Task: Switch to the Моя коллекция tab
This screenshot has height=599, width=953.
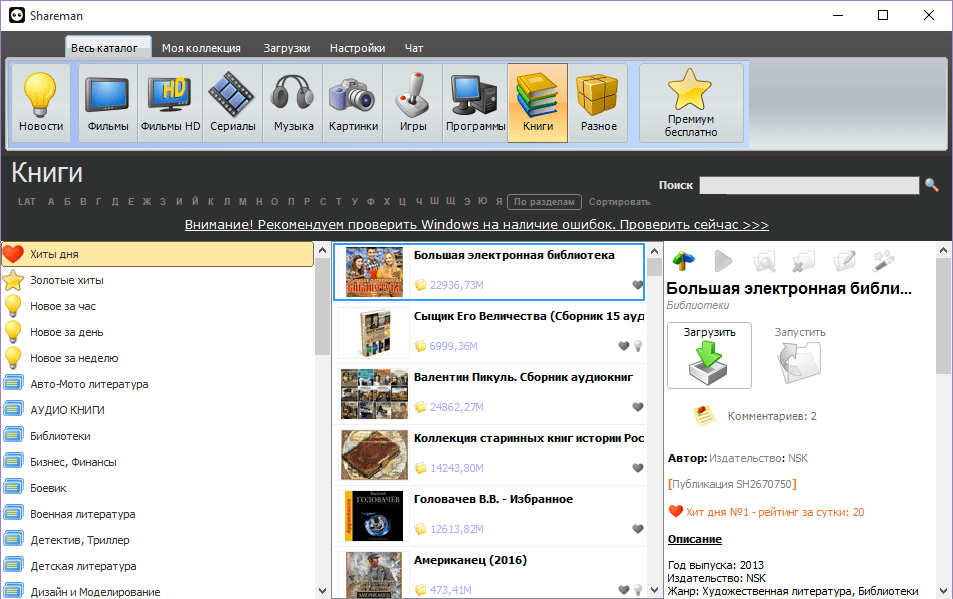Action: click(x=201, y=48)
